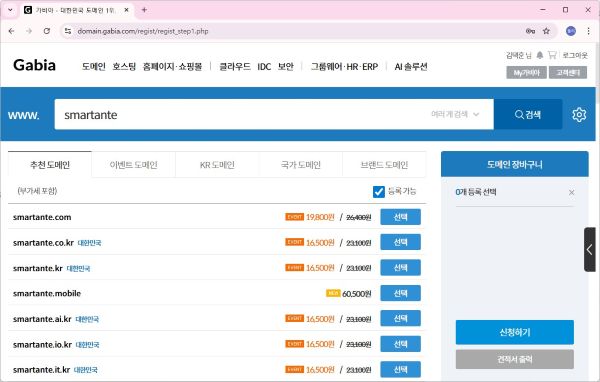Open a new browser tab with the plus
This screenshot has width=600, height=382.
tap(144, 10)
